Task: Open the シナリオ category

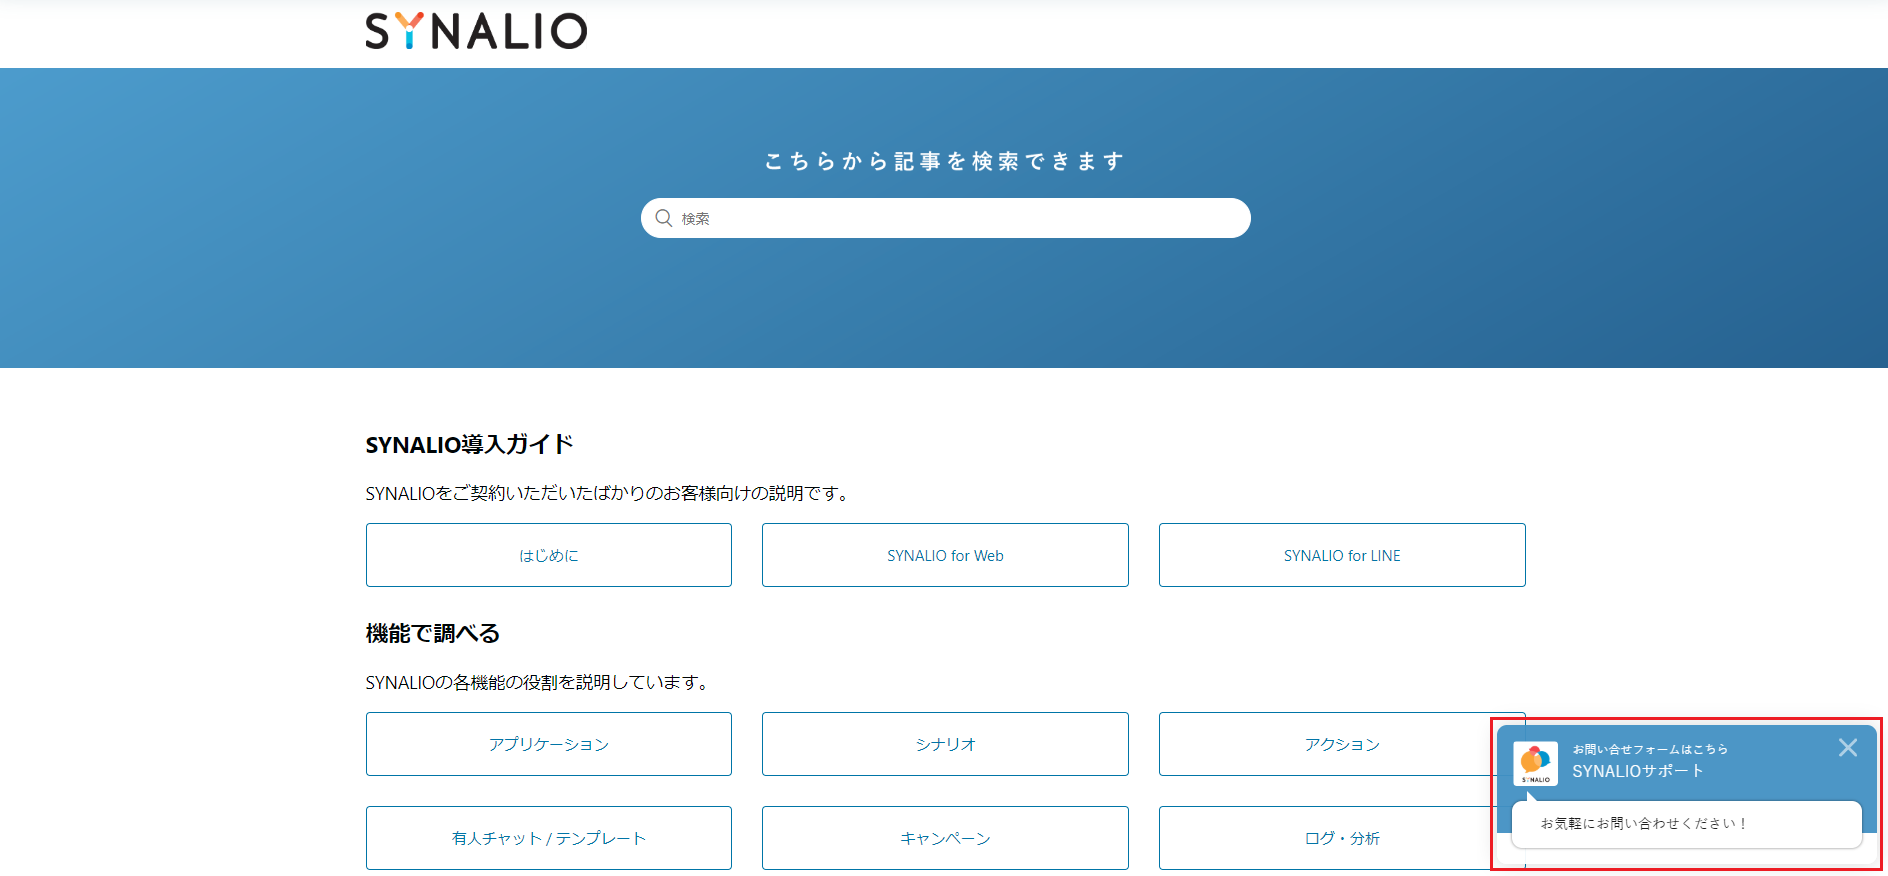Action: click(945, 744)
